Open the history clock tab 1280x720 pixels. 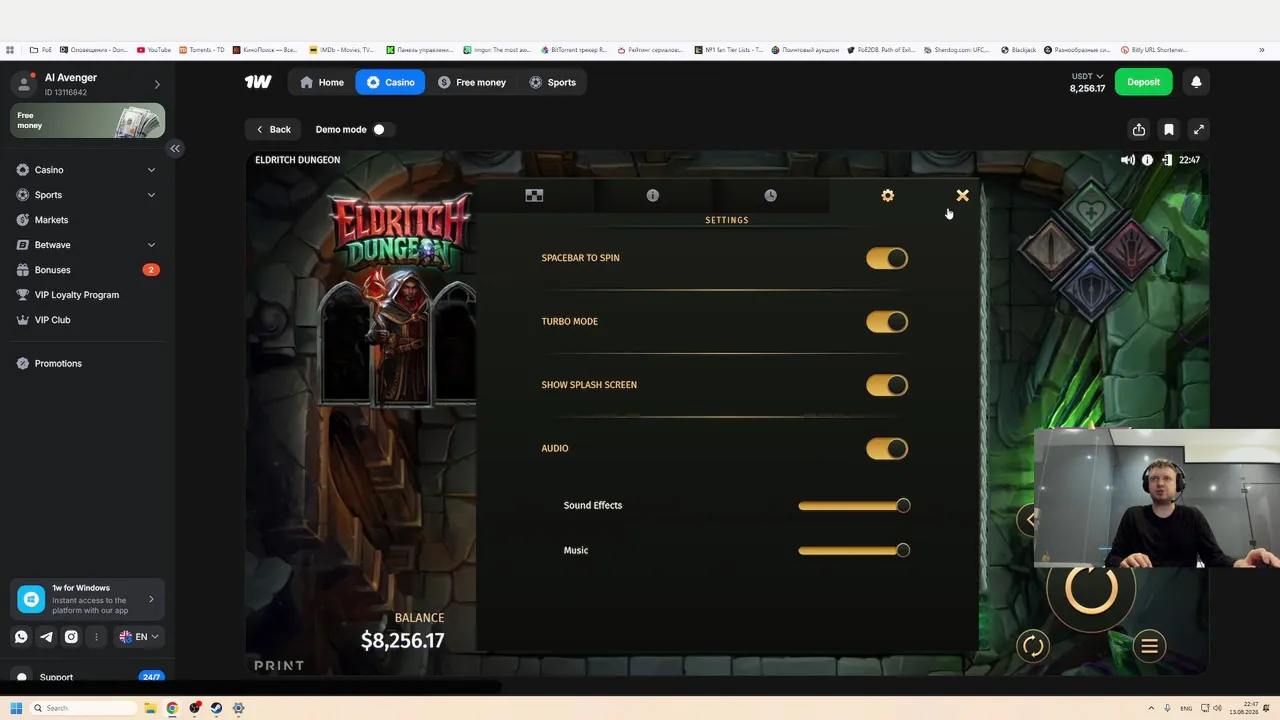pyautogui.click(x=770, y=195)
